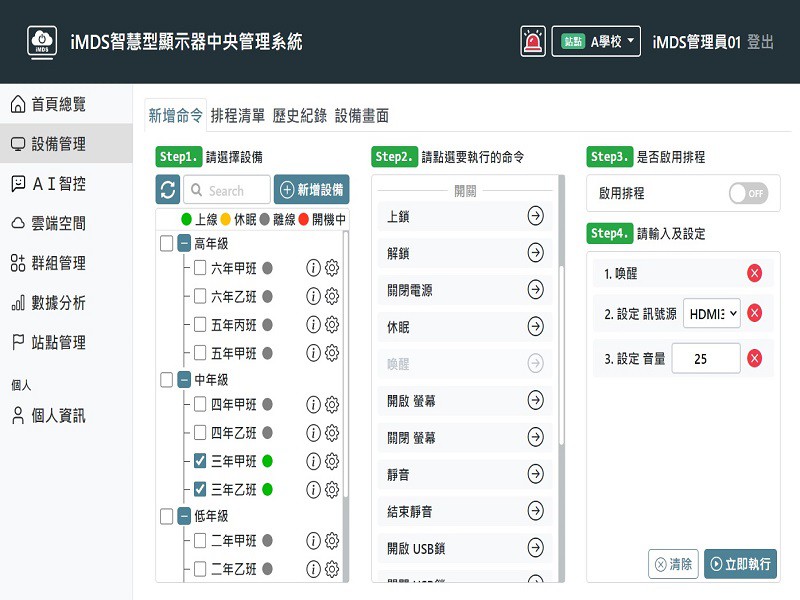Viewport: 800px width, 600px height.
Task: Open 數據分析 in the sidebar
Action: [58, 302]
